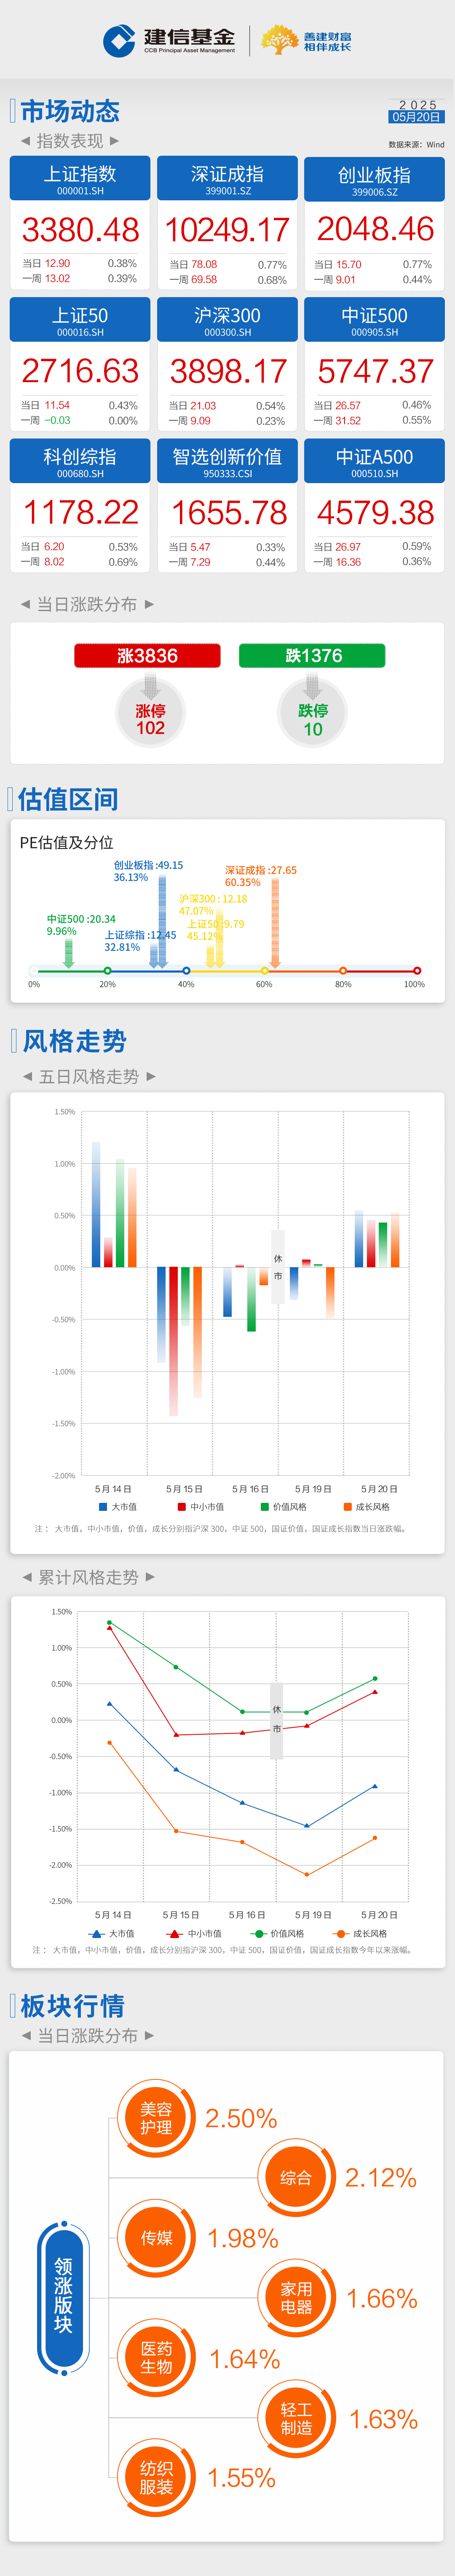Click the right triangle beside 指数表现
The height and width of the screenshot is (2576, 455).
point(114,141)
